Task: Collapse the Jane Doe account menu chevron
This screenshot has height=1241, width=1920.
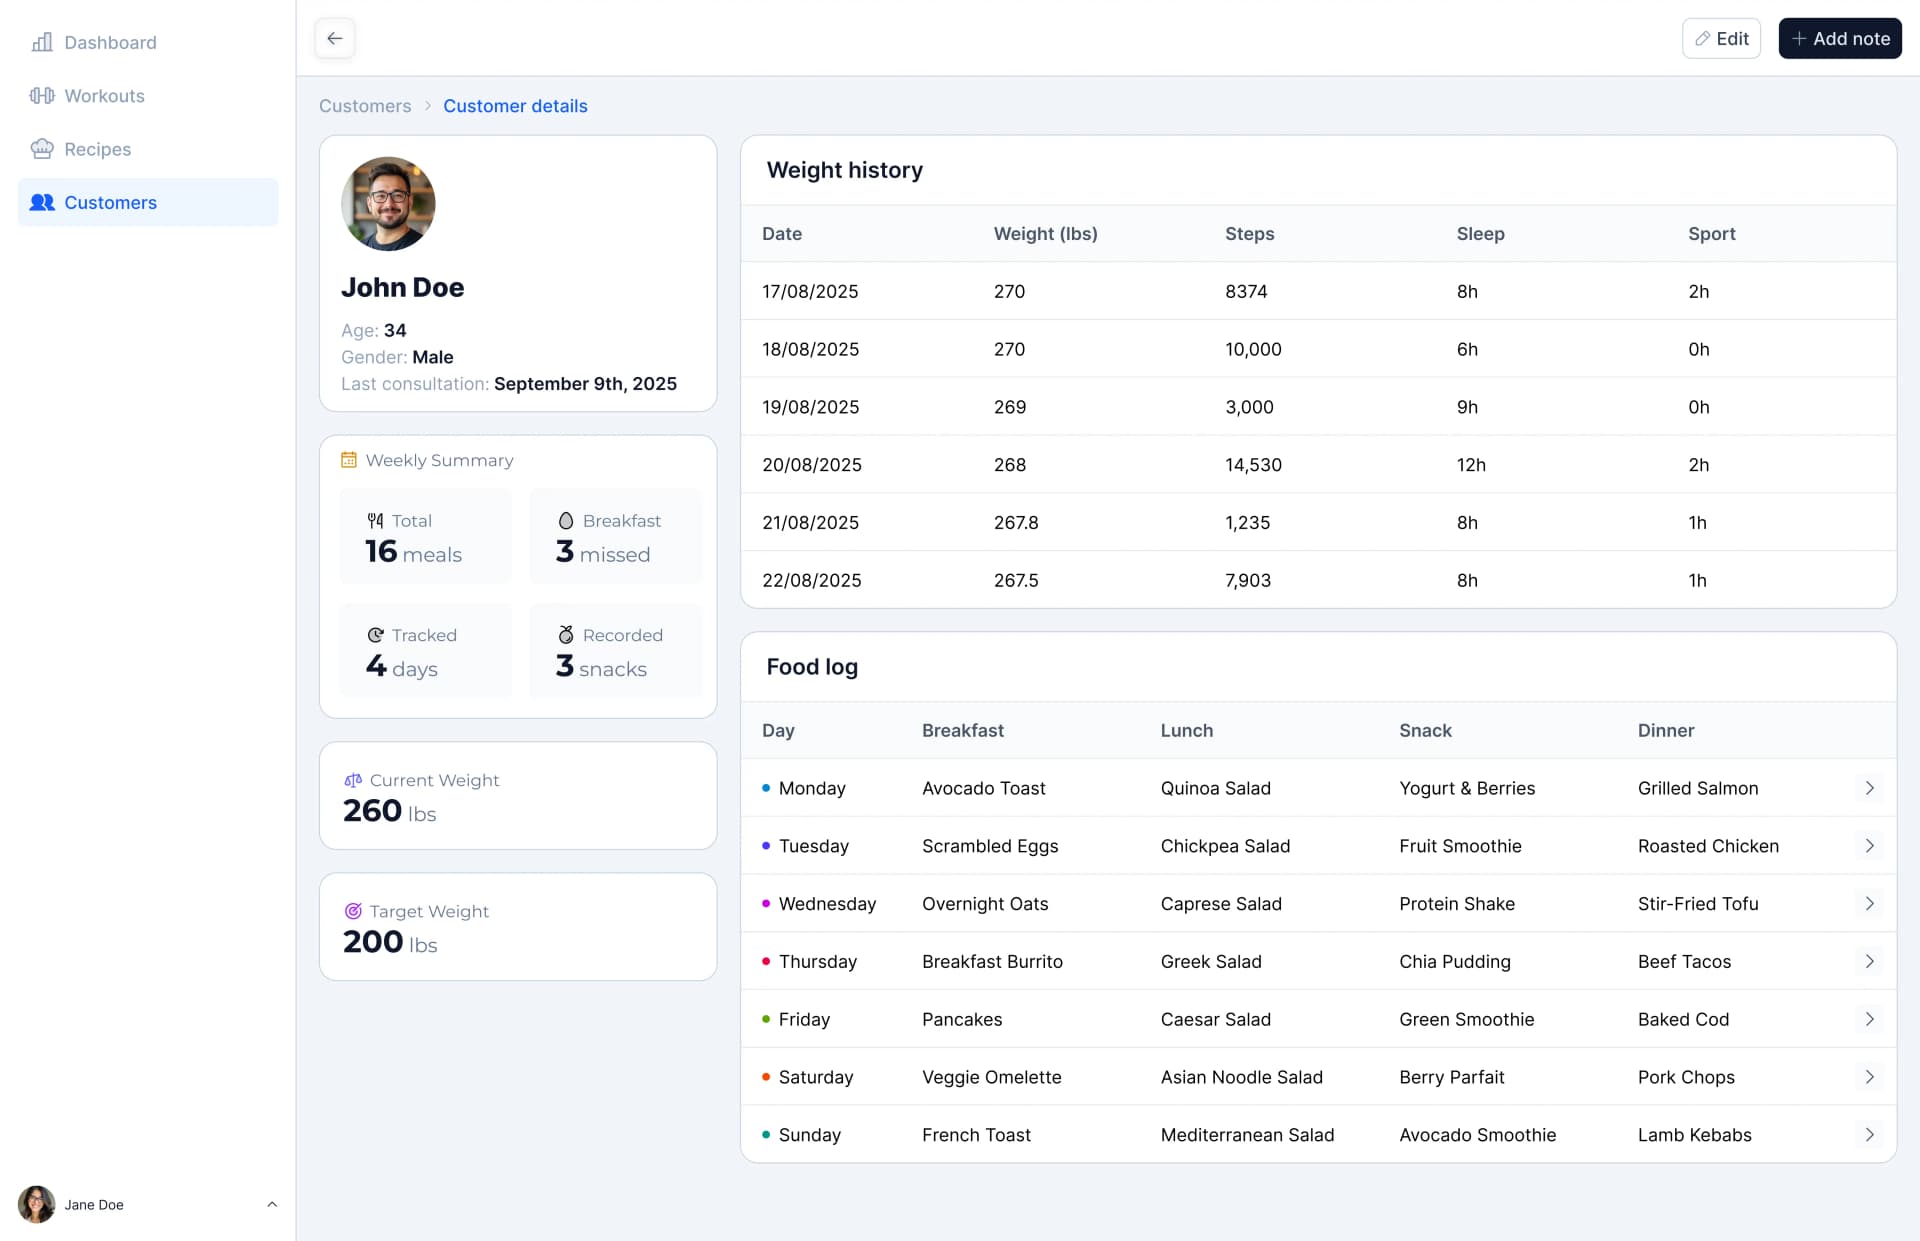Action: click(272, 1204)
